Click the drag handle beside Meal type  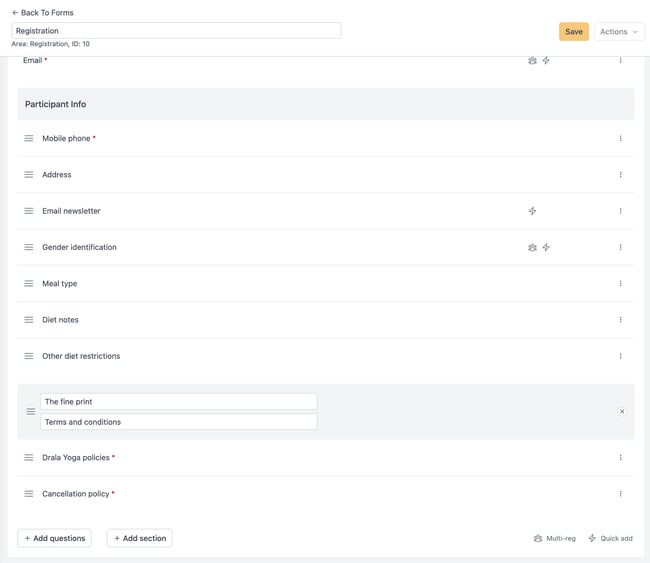[29, 284]
